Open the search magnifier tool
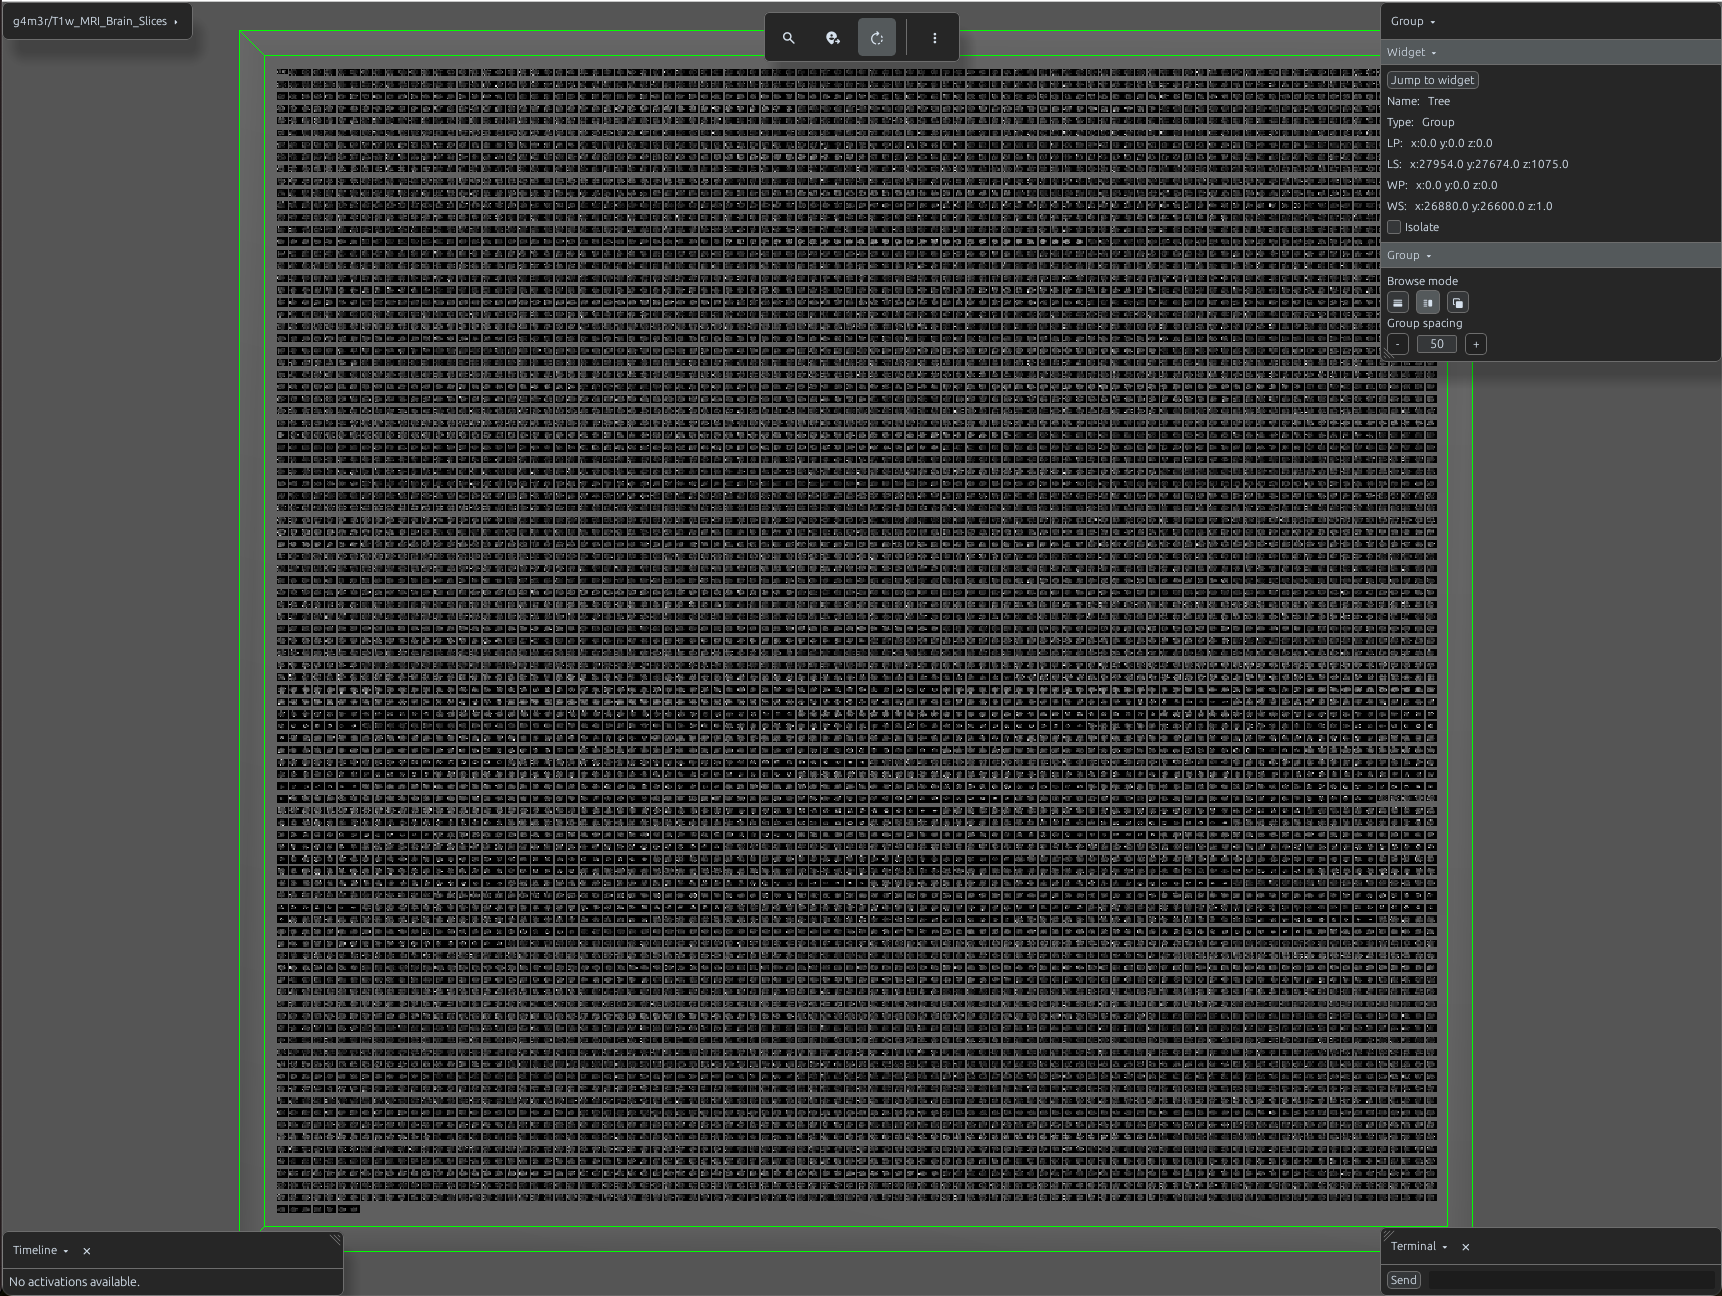The height and width of the screenshot is (1296, 1722). pos(789,38)
